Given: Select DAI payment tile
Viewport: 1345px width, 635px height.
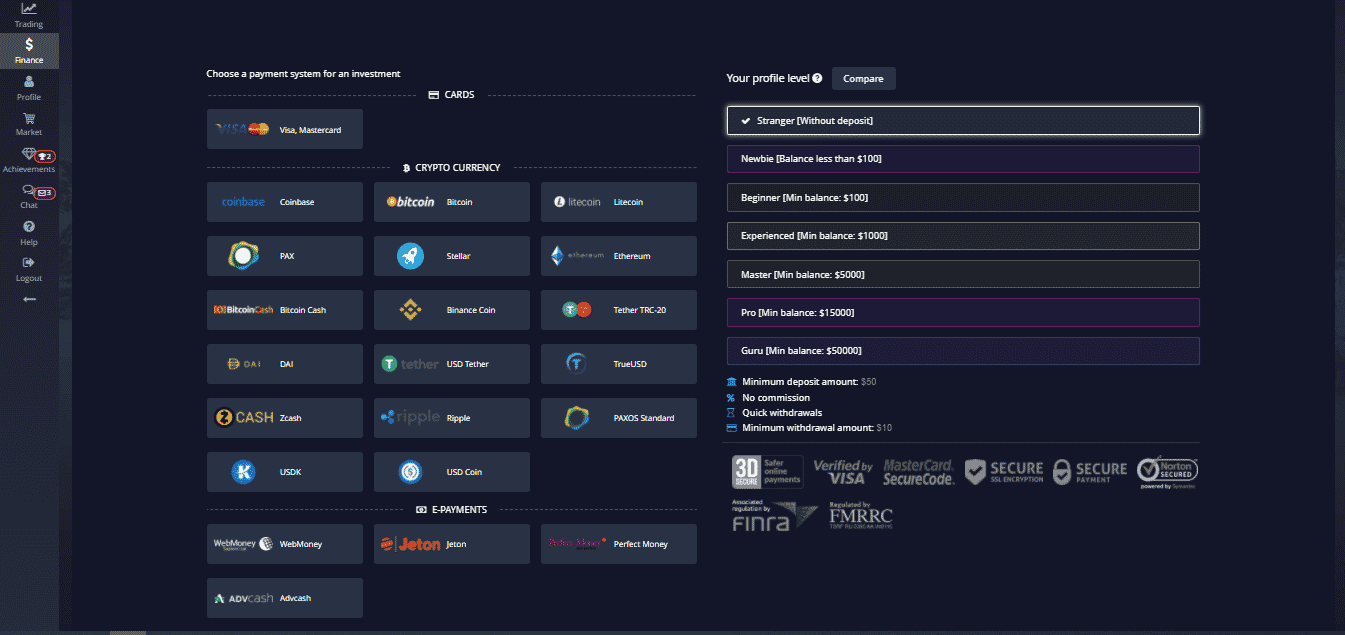Looking at the screenshot, I should coord(285,364).
